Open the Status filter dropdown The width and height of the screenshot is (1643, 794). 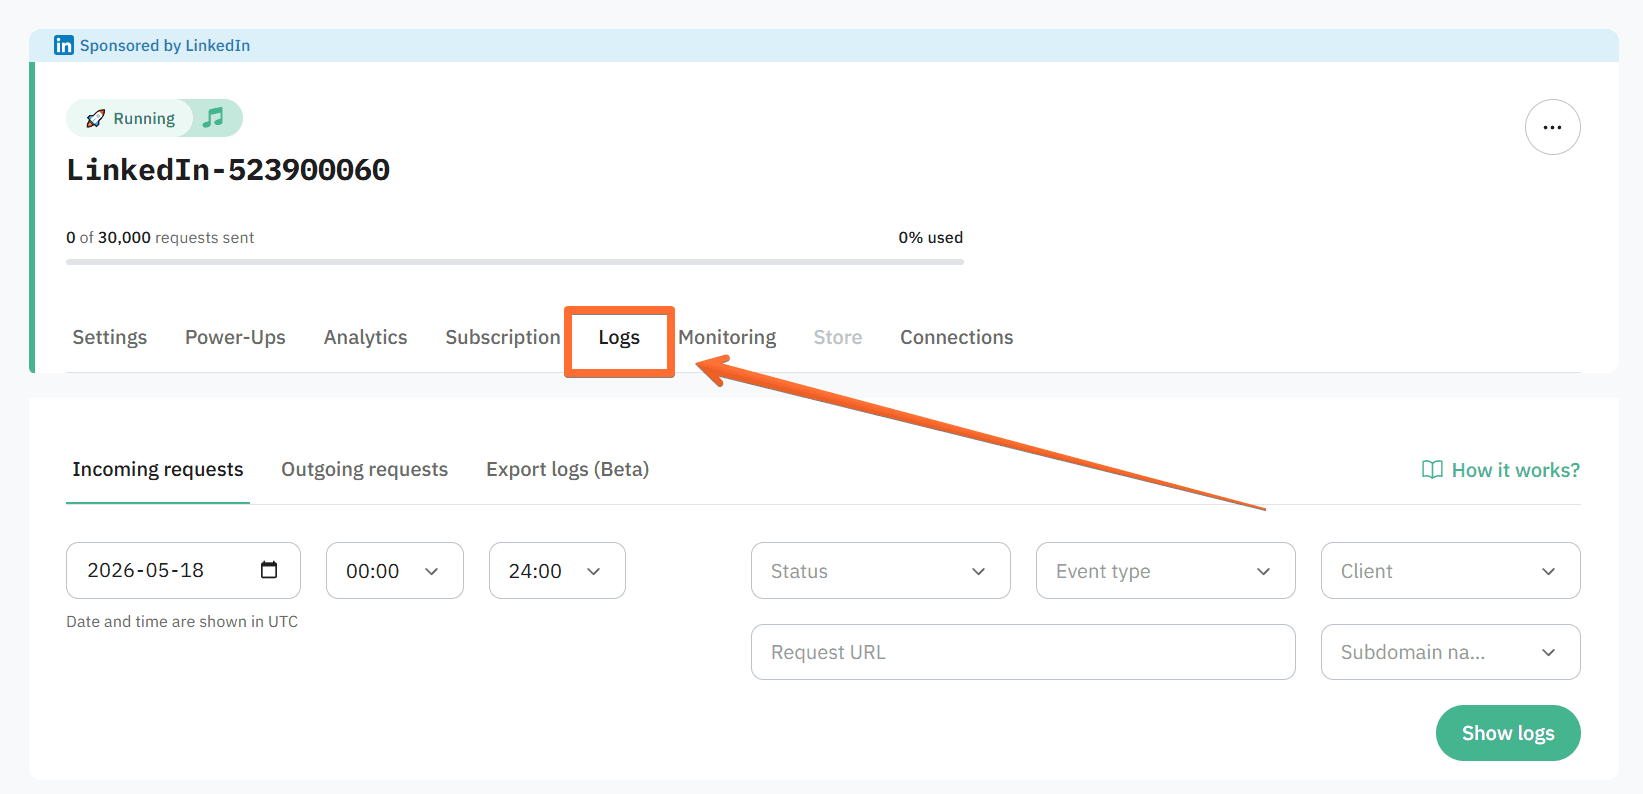[881, 571]
